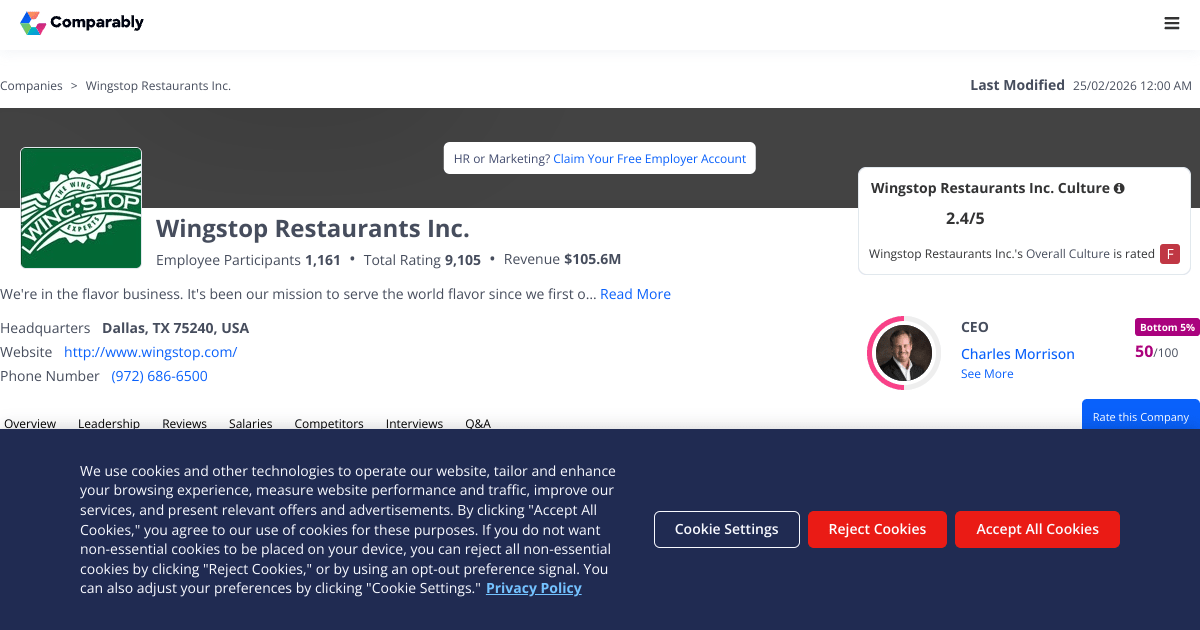This screenshot has width=1200, height=630.
Task: Go to Companies breadcrumb
Action: pos(31,86)
